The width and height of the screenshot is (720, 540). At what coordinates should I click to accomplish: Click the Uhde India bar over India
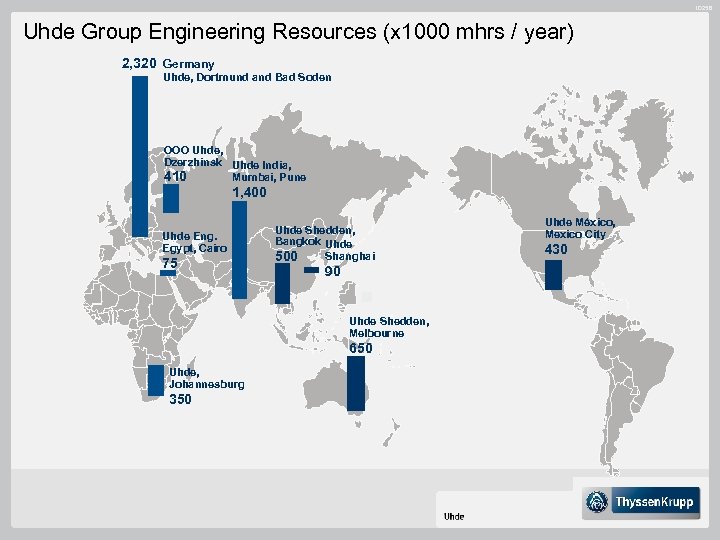click(x=239, y=250)
